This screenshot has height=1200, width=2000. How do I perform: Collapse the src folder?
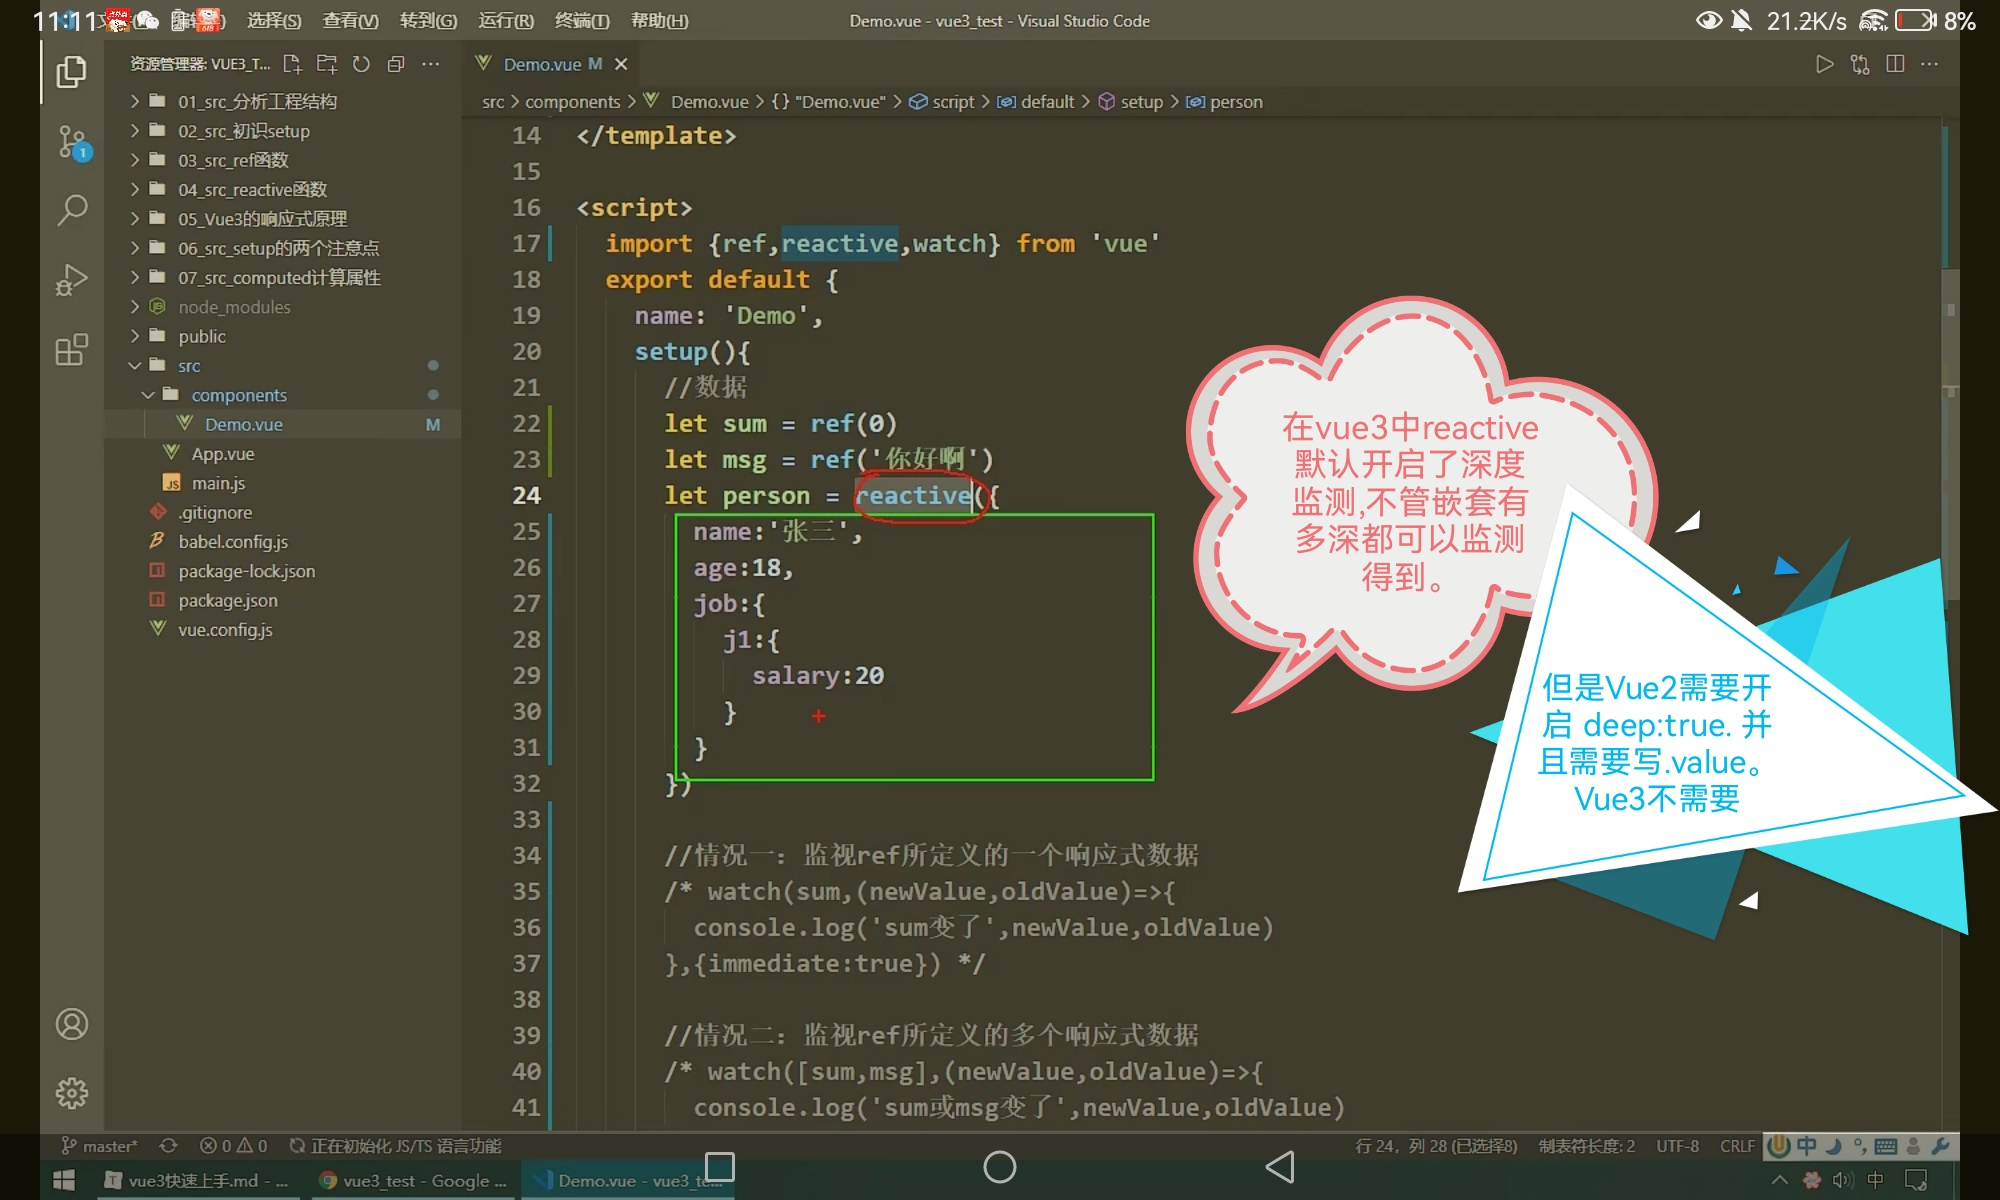(x=189, y=366)
